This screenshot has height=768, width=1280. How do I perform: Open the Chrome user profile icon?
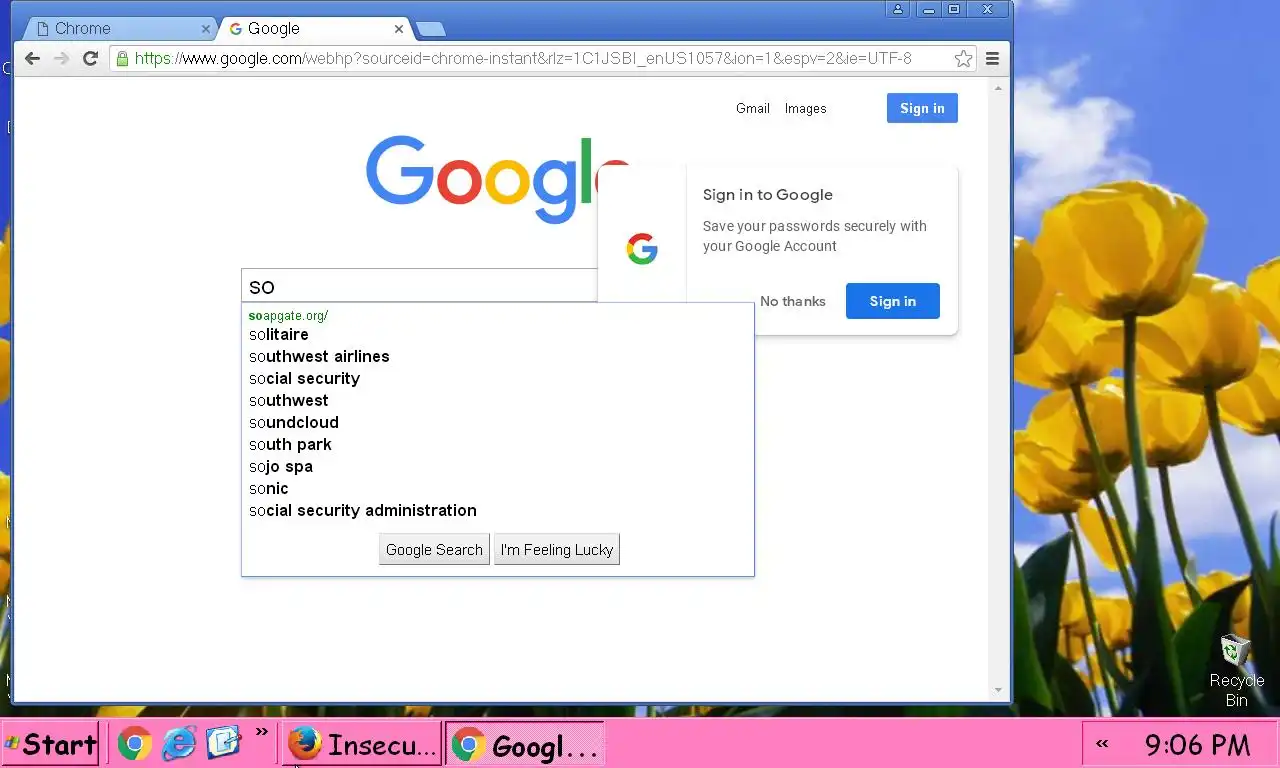pos(897,9)
